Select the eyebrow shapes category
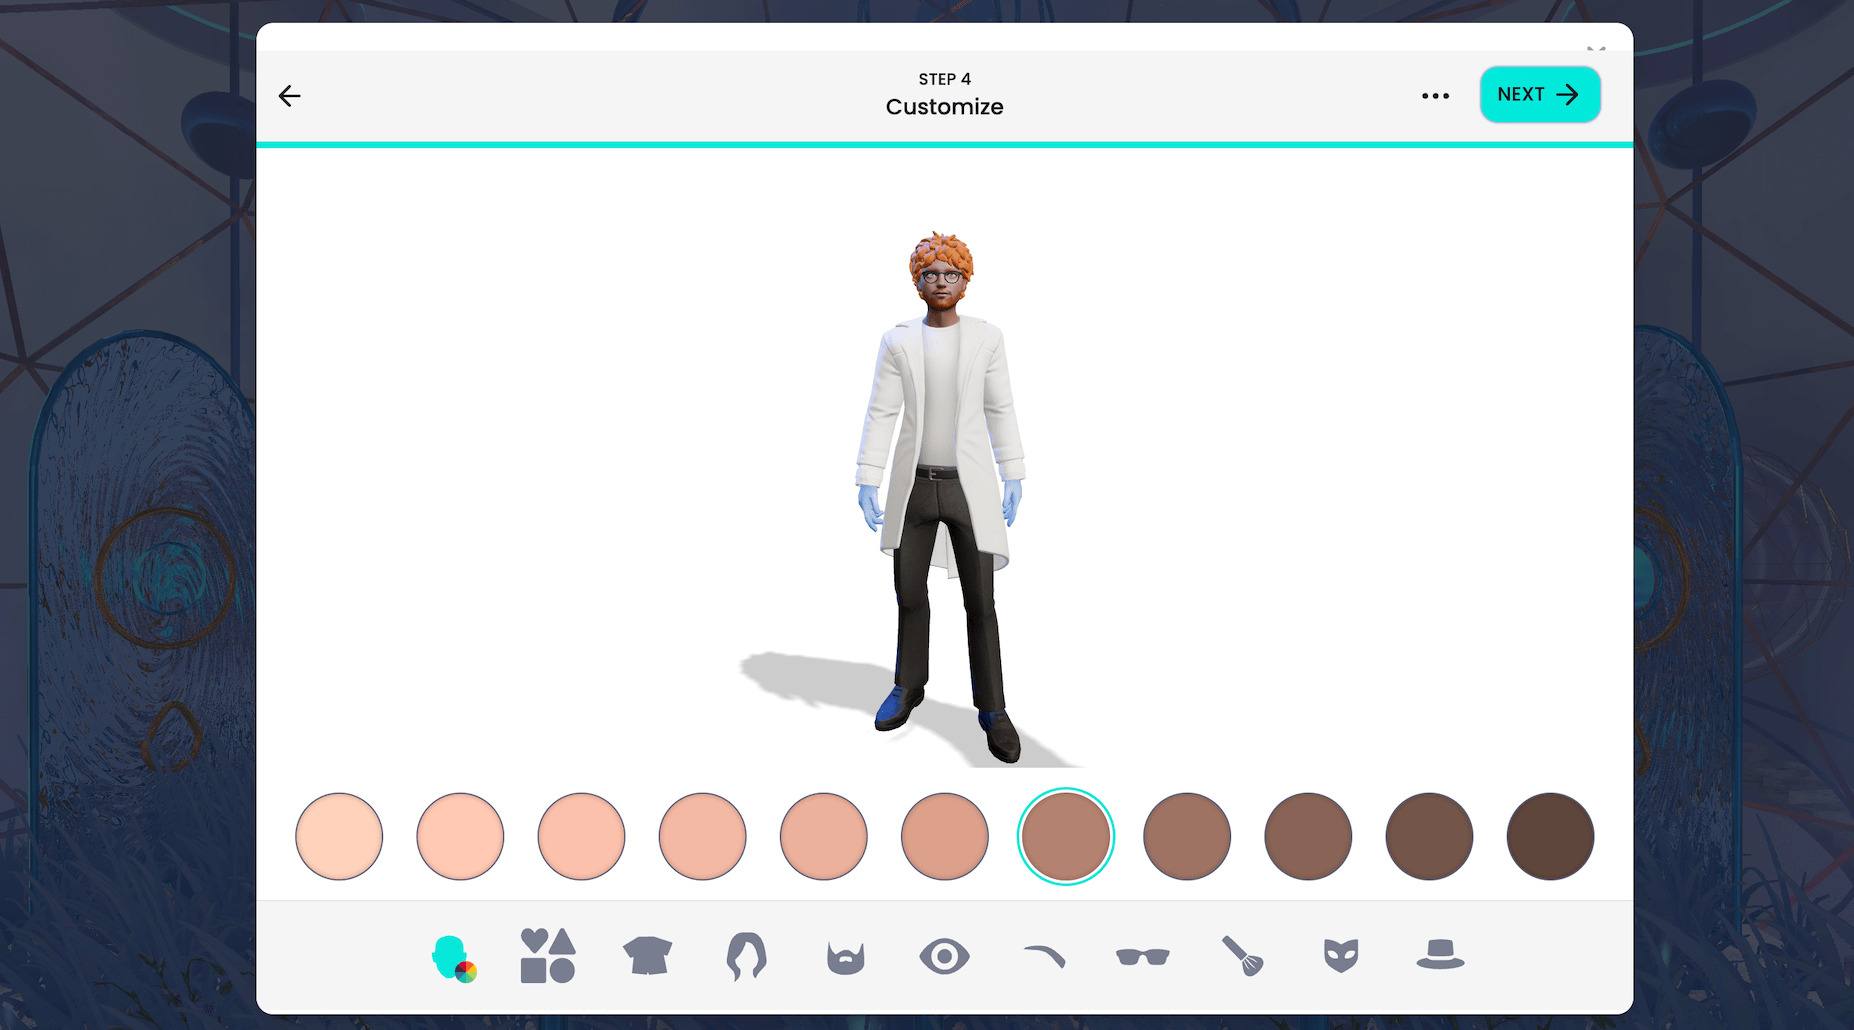 point(1043,958)
